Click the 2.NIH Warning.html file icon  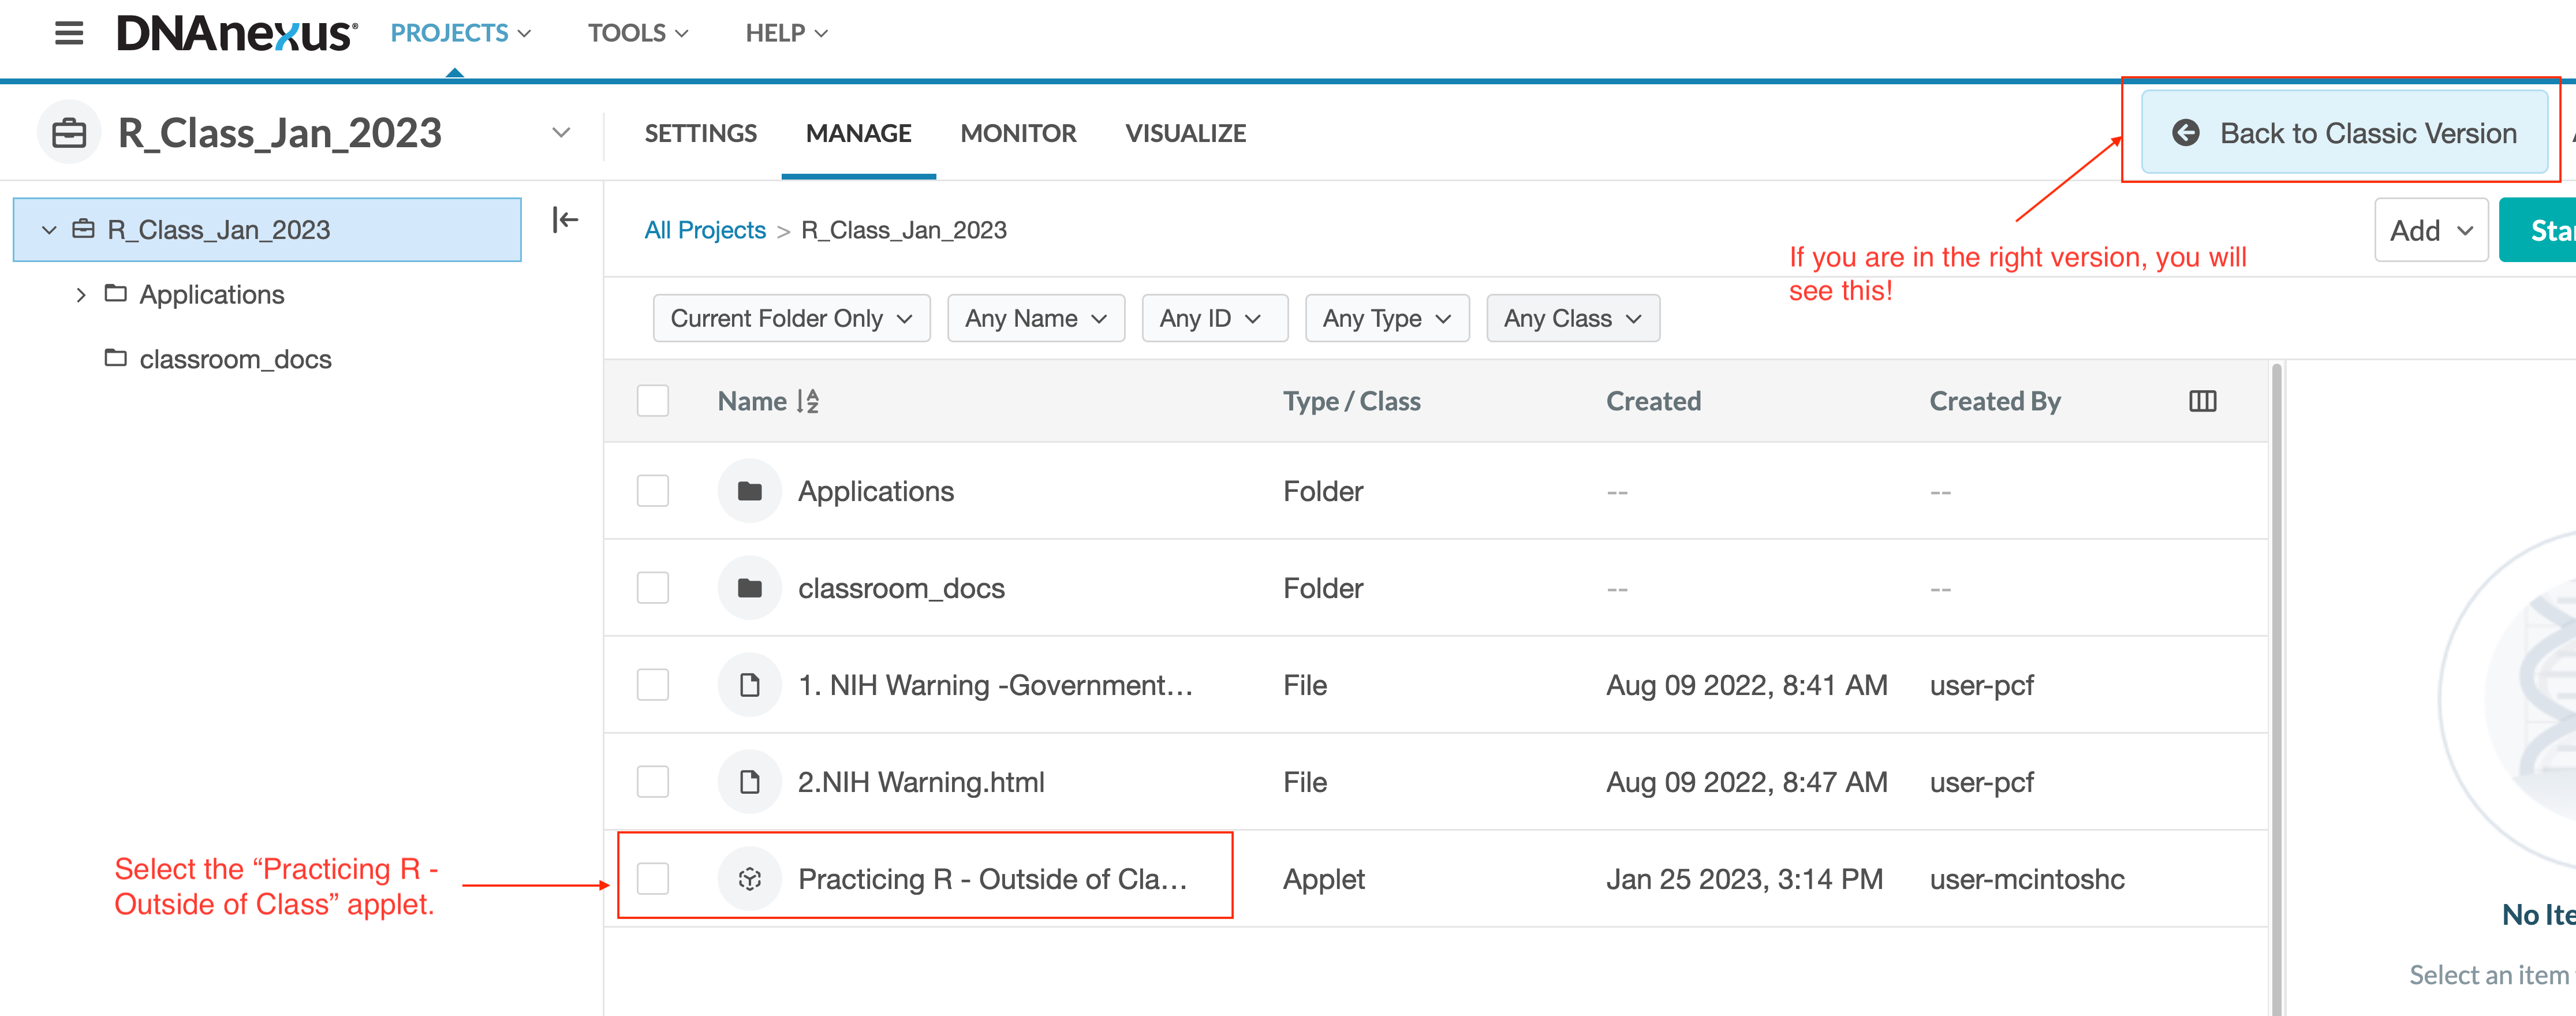point(749,782)
